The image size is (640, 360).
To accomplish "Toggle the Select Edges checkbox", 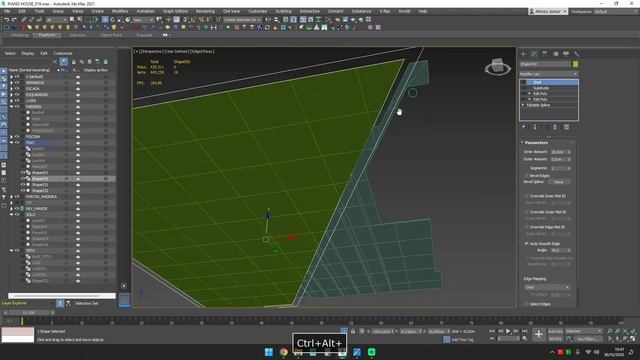I will point(527,304).
